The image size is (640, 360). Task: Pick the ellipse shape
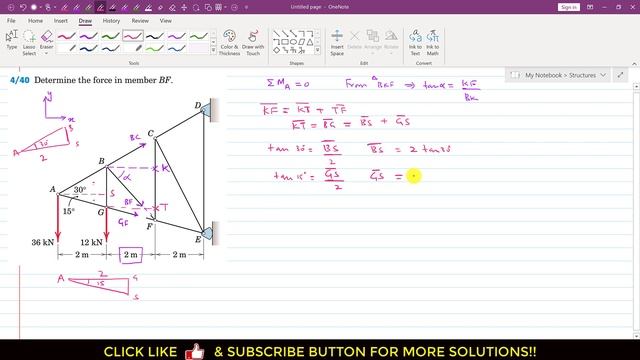point(293,42)
